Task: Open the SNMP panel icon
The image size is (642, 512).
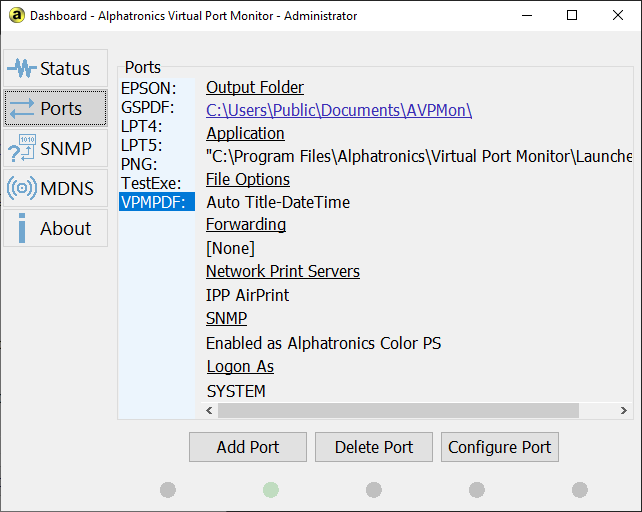Action: pos(21,148)
